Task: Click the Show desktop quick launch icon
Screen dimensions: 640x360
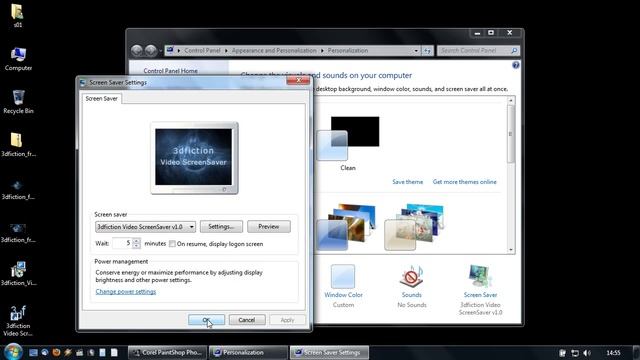Action: click(x=33, y=352)
